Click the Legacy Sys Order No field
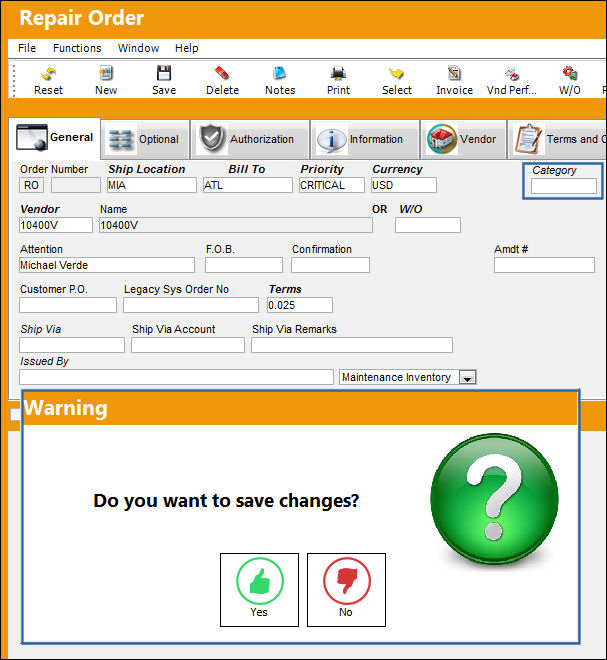This screenshot has height=660, width=607. point(191,305)
